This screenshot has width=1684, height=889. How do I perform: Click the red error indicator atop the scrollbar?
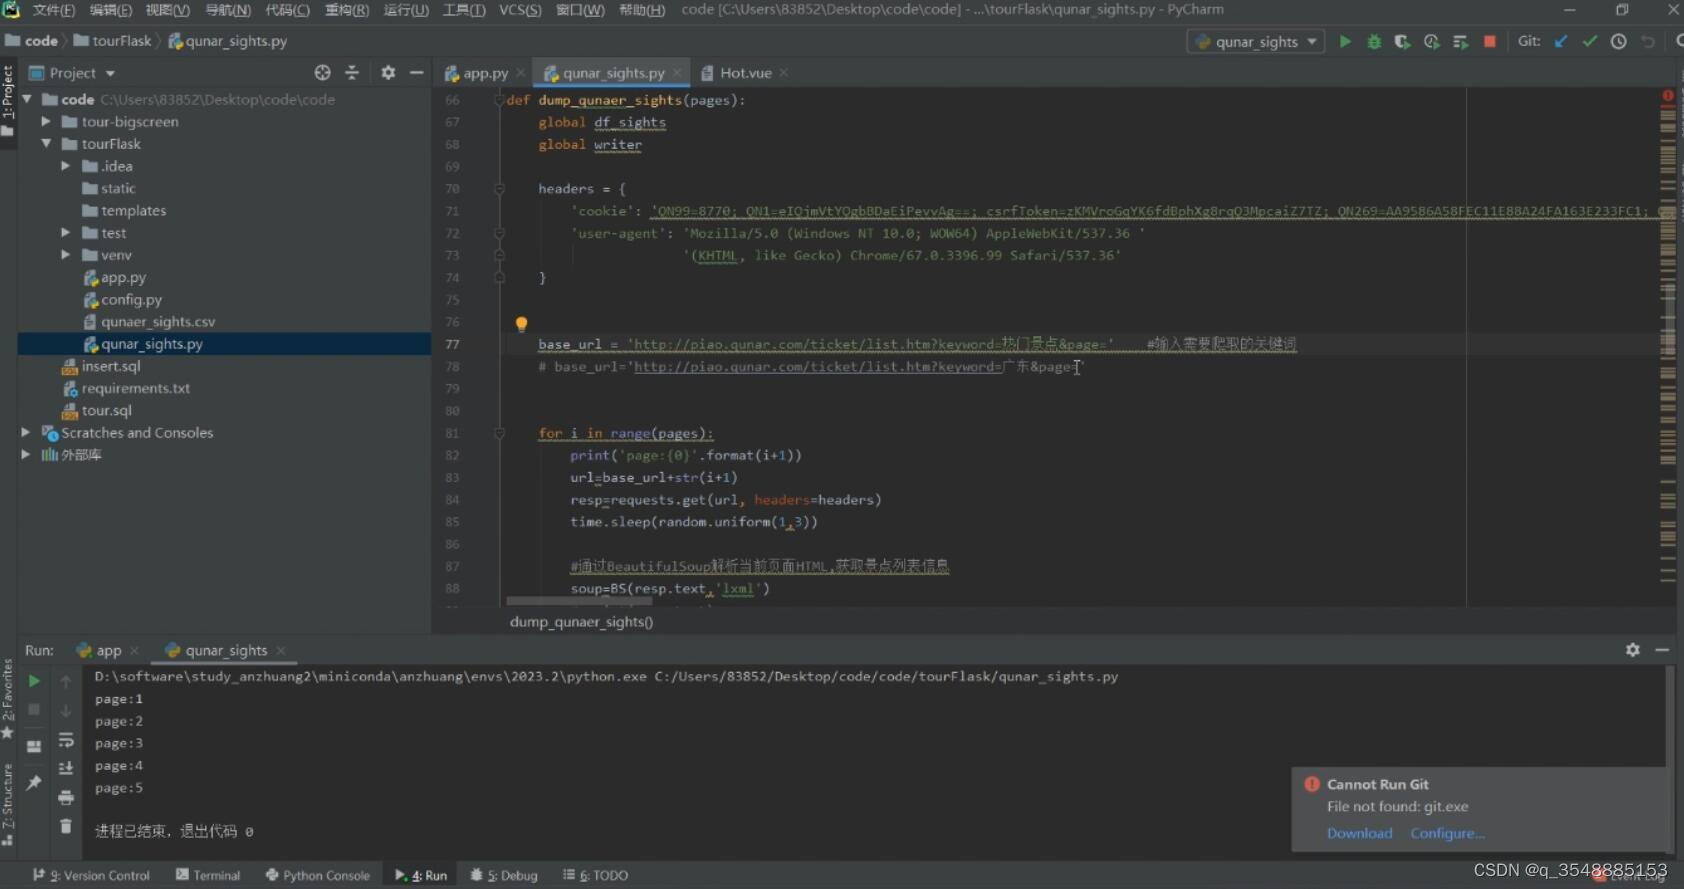[1668, 96]
